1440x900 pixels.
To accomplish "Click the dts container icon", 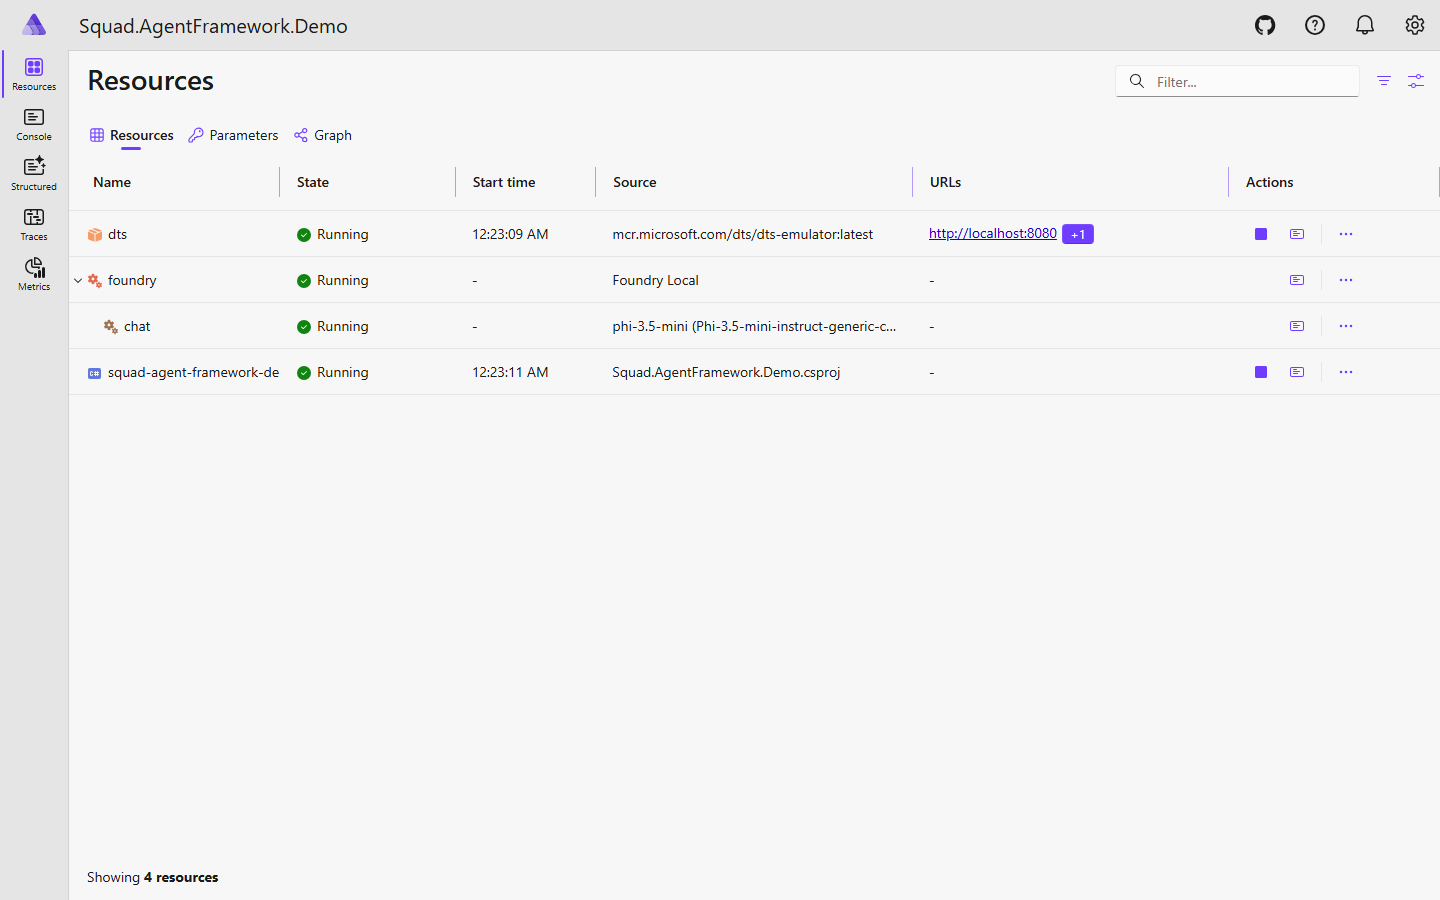I will click(95, 234).
